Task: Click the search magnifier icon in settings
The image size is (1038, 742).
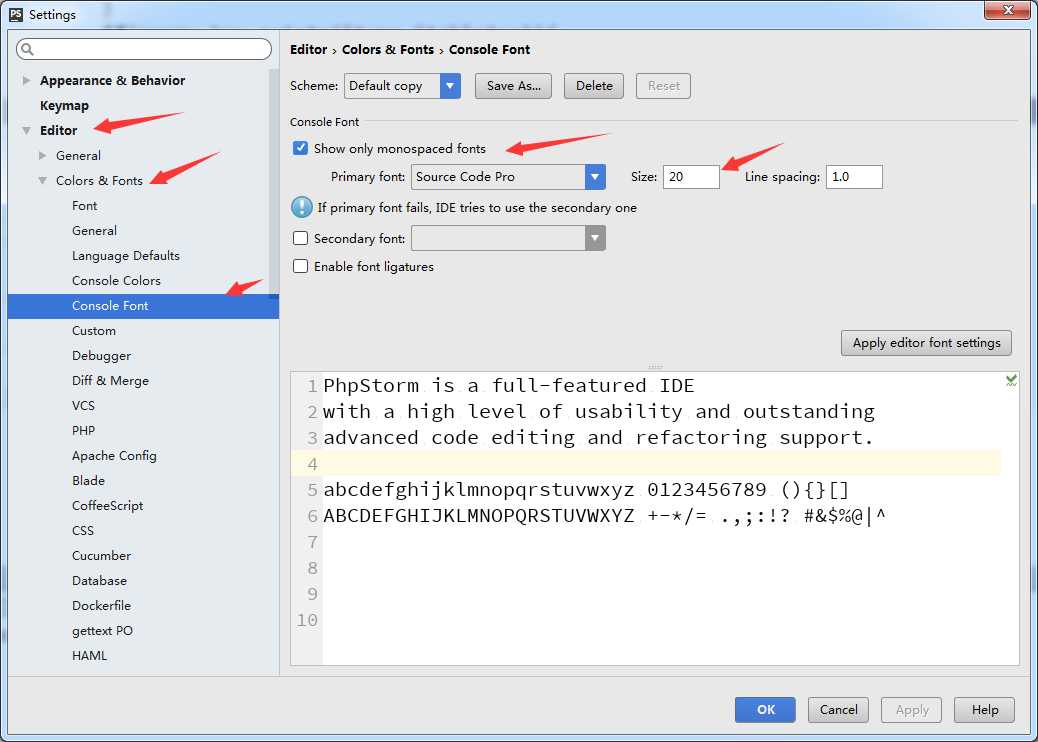Action: tap(27, 49)
